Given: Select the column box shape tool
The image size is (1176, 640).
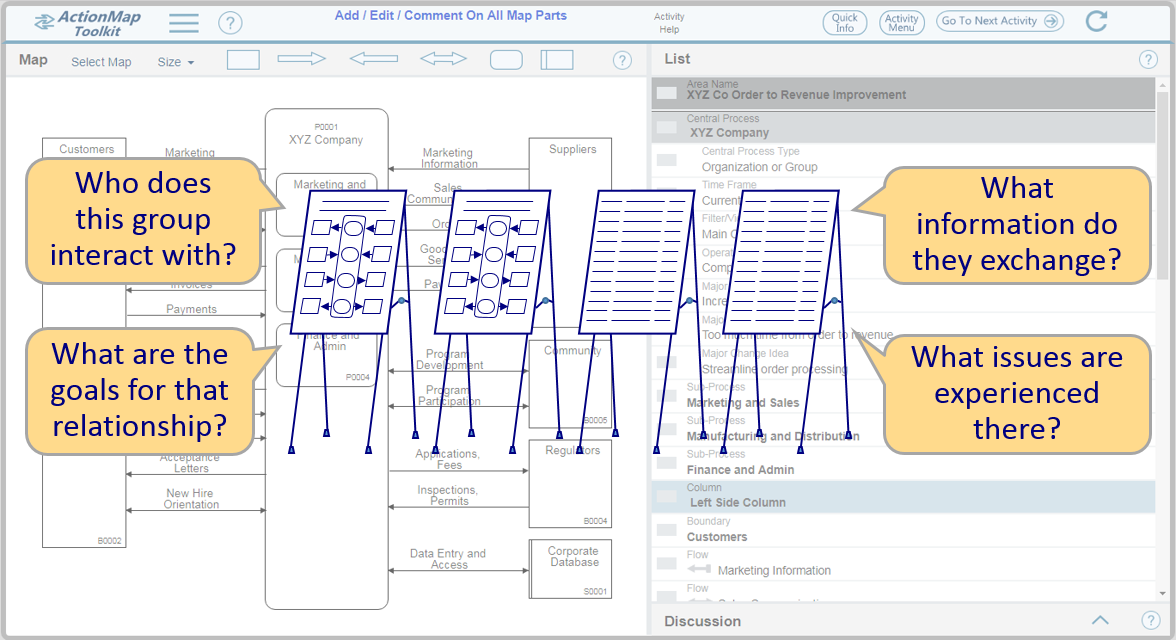Looking at the screenshot, I should pyautogui.click(x=557, y=60).
